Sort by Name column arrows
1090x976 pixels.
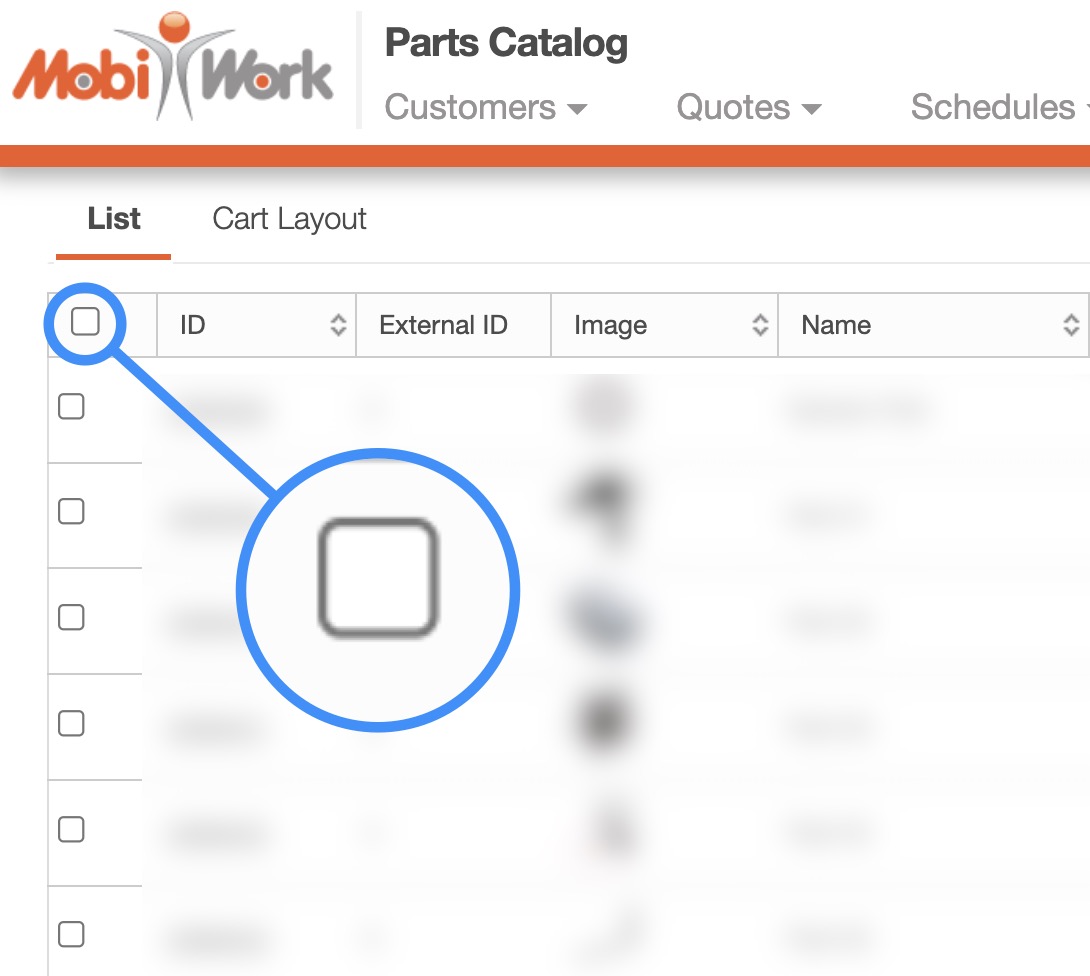(x=1071, y=325)
